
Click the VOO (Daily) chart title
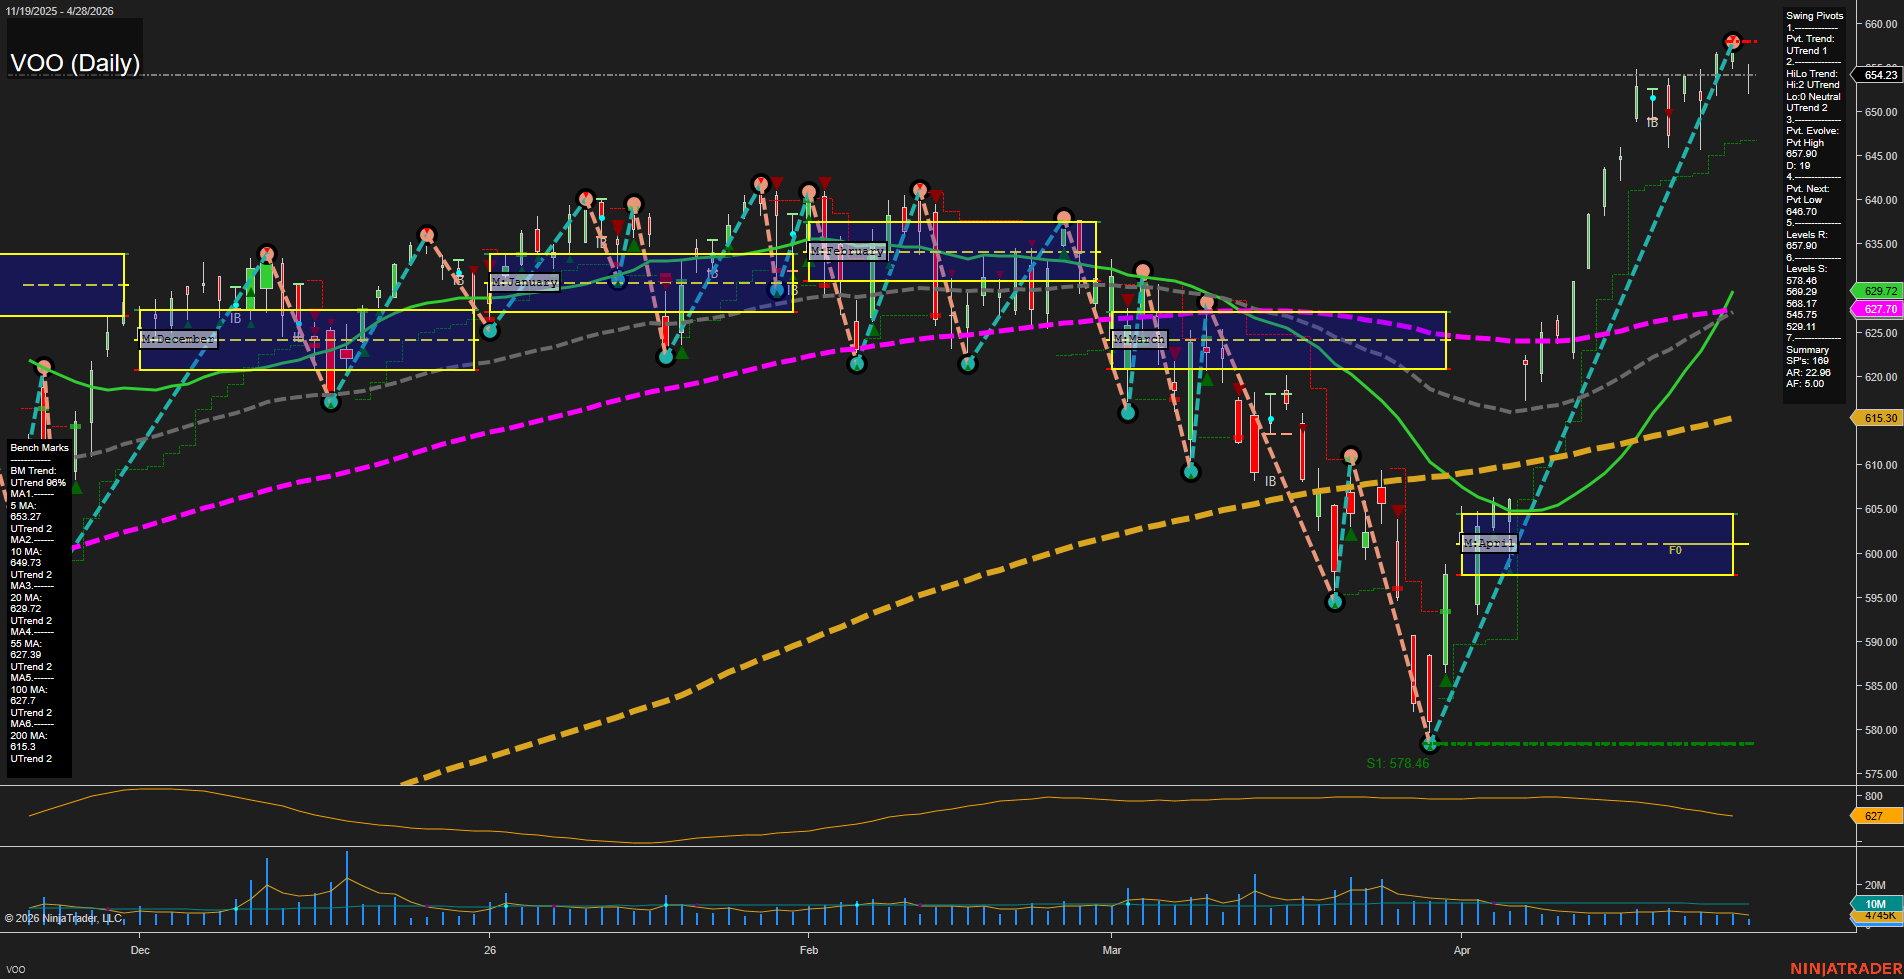click(x=75, y=63)
